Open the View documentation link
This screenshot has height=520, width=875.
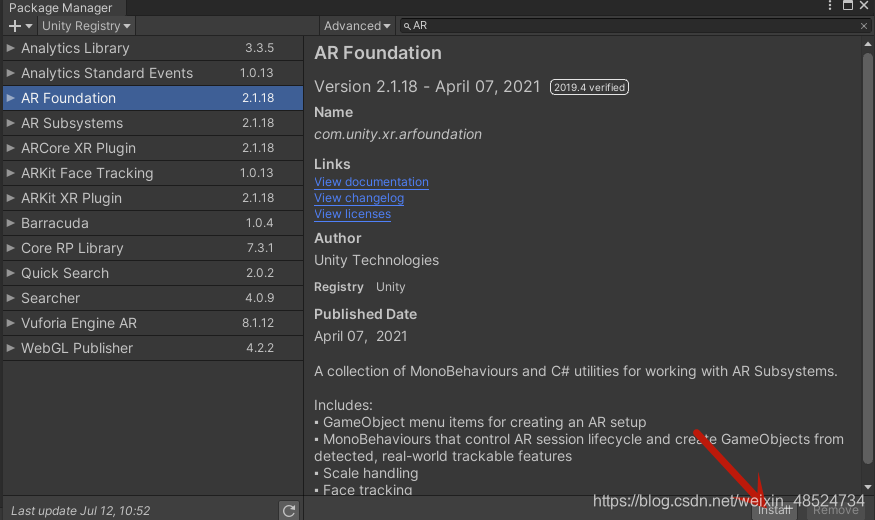[x=371, y=182]
